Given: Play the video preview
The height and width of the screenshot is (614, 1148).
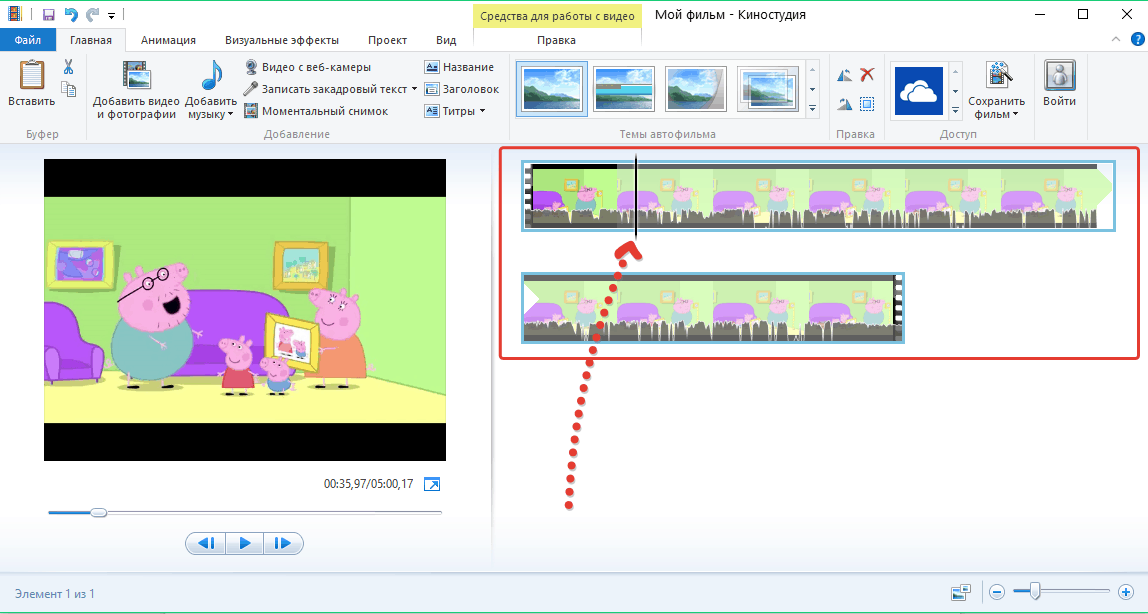Looking at the screenshot, I should point(245,543).
